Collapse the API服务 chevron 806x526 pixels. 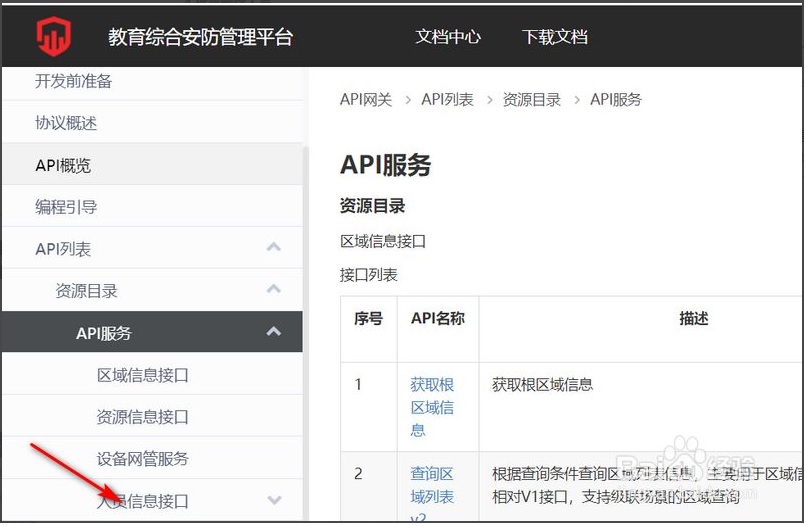273,332
